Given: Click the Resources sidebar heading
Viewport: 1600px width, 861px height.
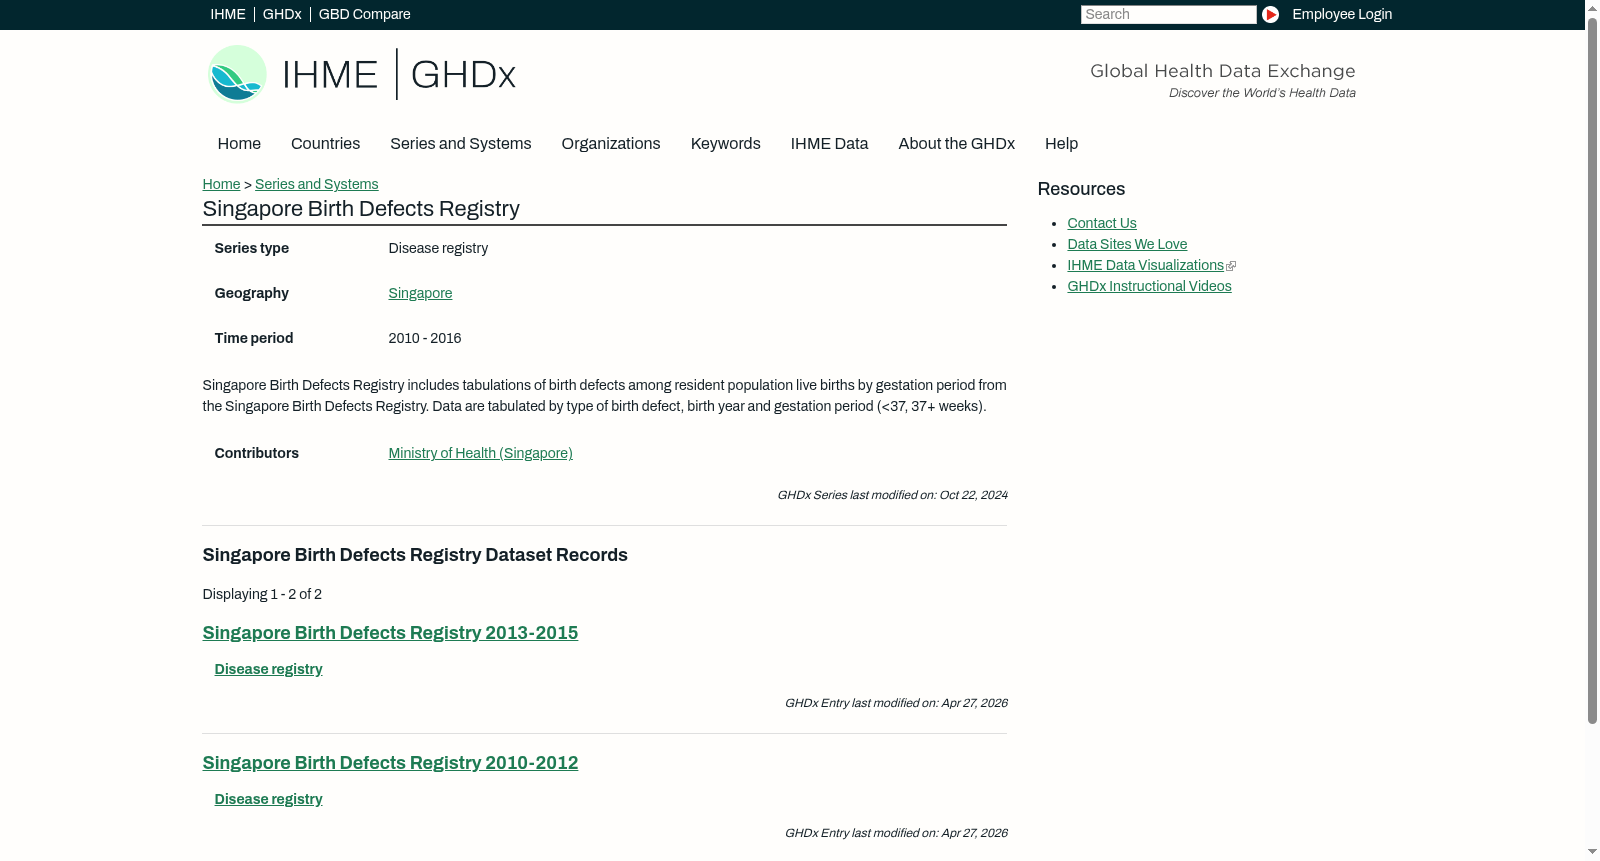Looking at the screenshot, I should pos(1081,190).
